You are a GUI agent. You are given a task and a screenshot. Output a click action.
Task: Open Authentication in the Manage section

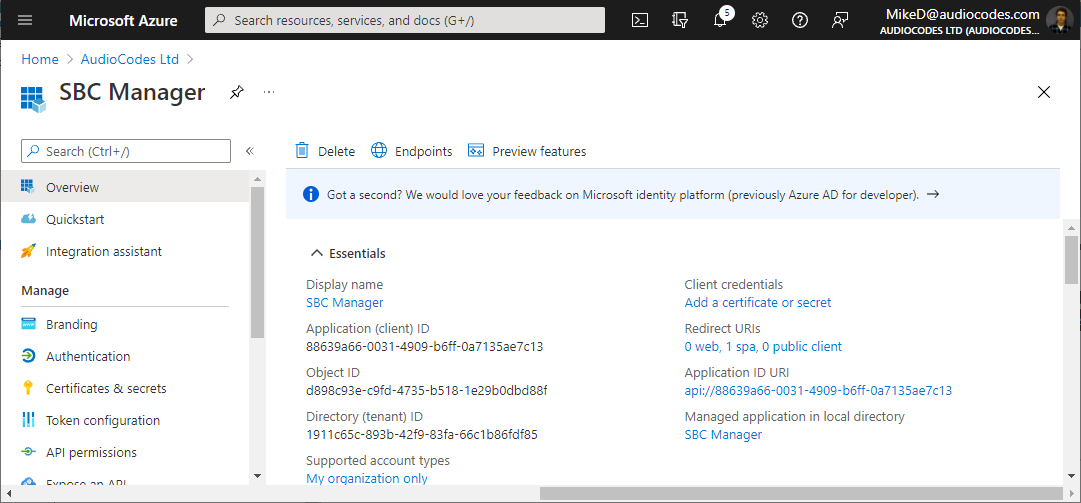[x=87, y=356]
